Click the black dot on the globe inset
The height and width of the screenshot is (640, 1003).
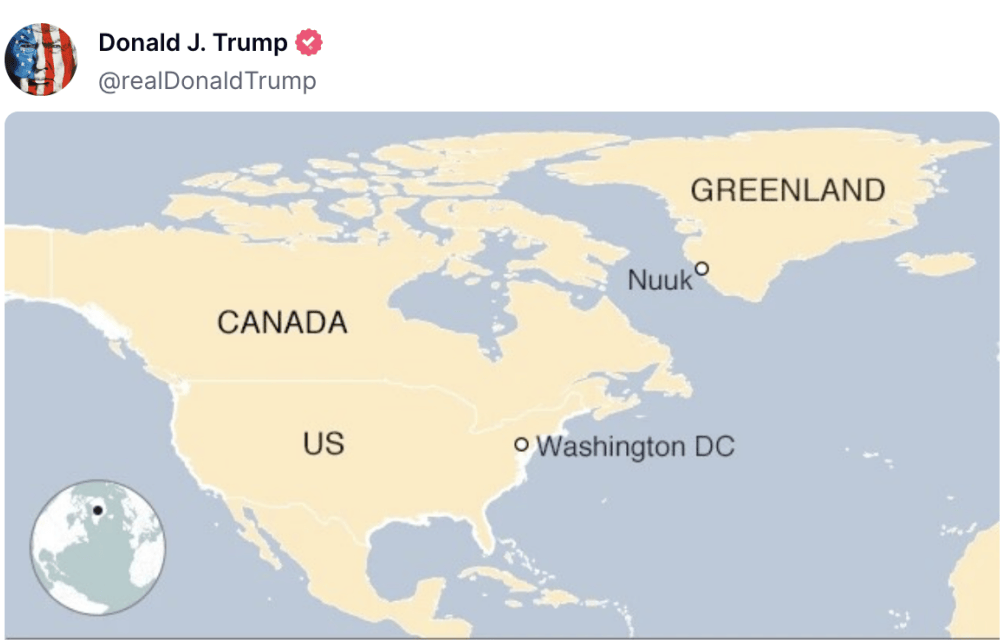(98, 511)
